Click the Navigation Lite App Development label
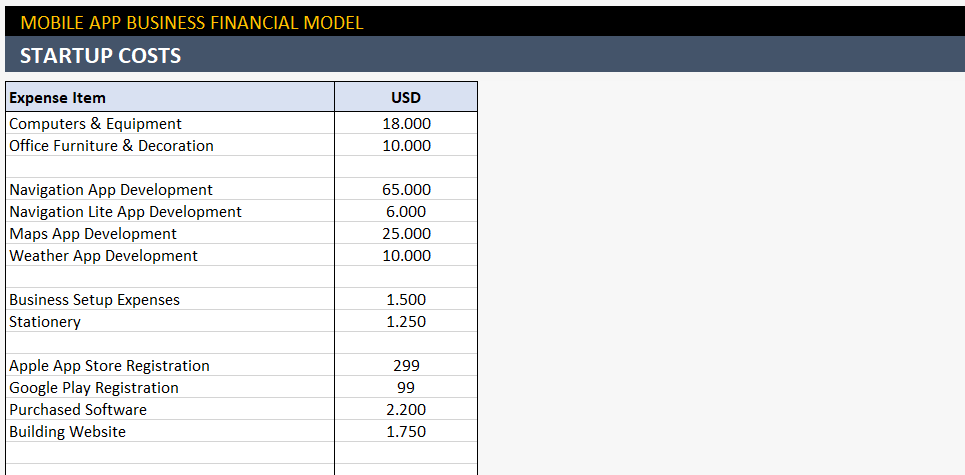Screen dimensions: 965x475 (x=126, y=212)
